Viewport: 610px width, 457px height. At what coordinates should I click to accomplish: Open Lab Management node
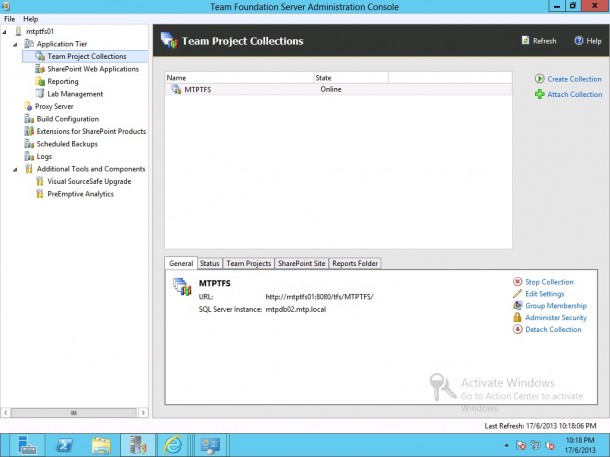(x=75, y=94)
